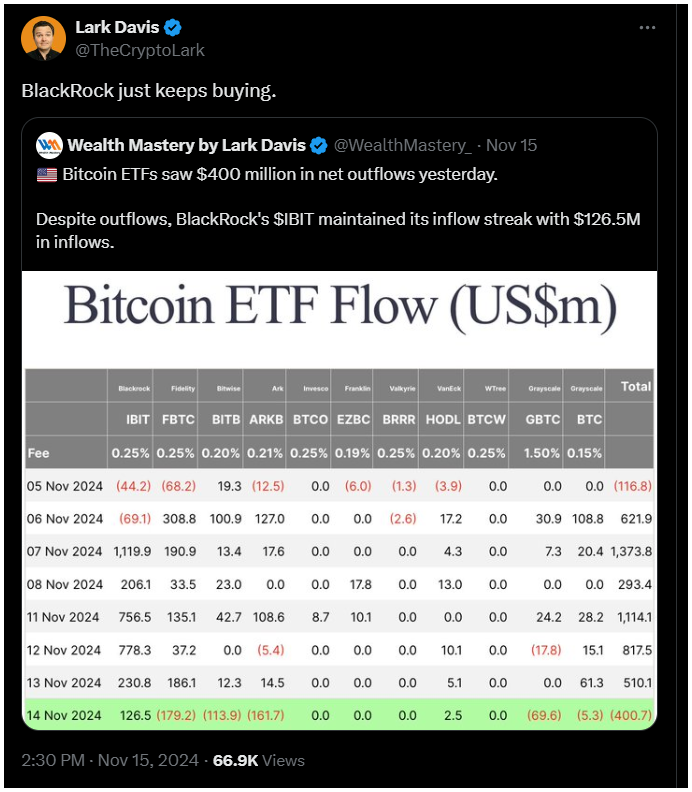
Task: Click the IBIT column header
Action: point(138,419)
